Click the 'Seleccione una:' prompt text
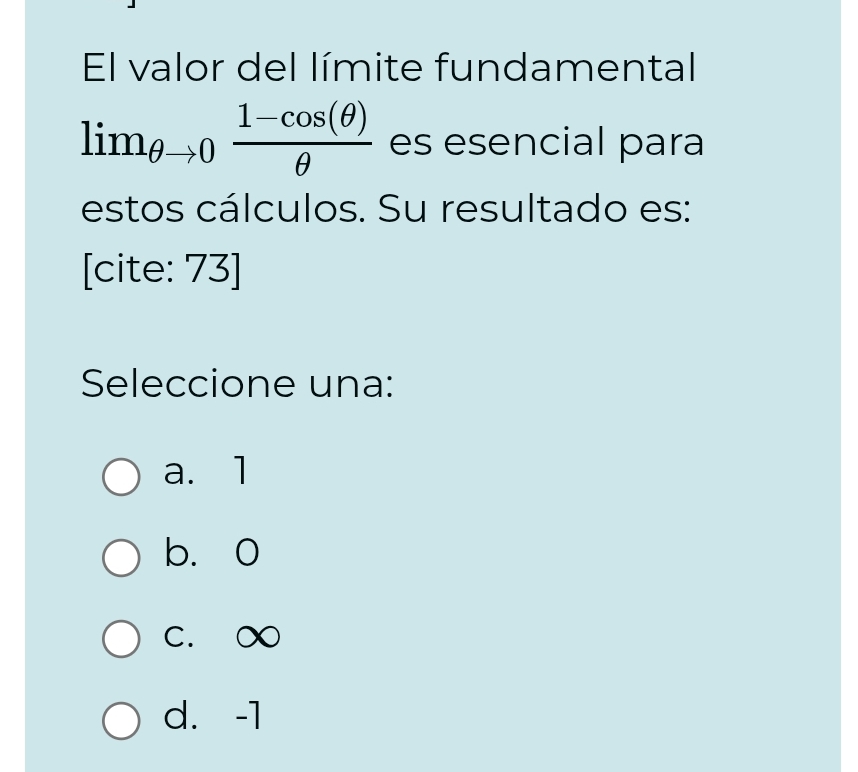The width and height of the screenshot is (858, 772). click(x=237, y=383)
